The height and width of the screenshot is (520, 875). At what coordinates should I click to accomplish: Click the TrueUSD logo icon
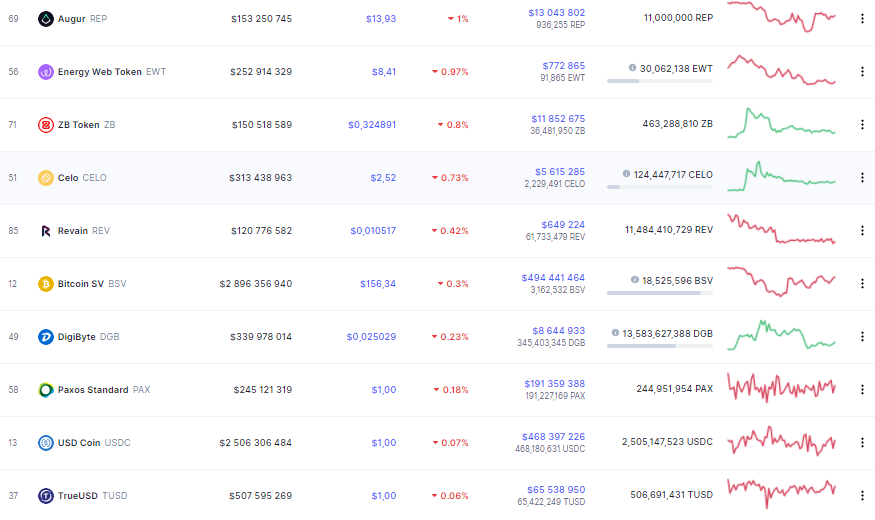pos(46,496)
